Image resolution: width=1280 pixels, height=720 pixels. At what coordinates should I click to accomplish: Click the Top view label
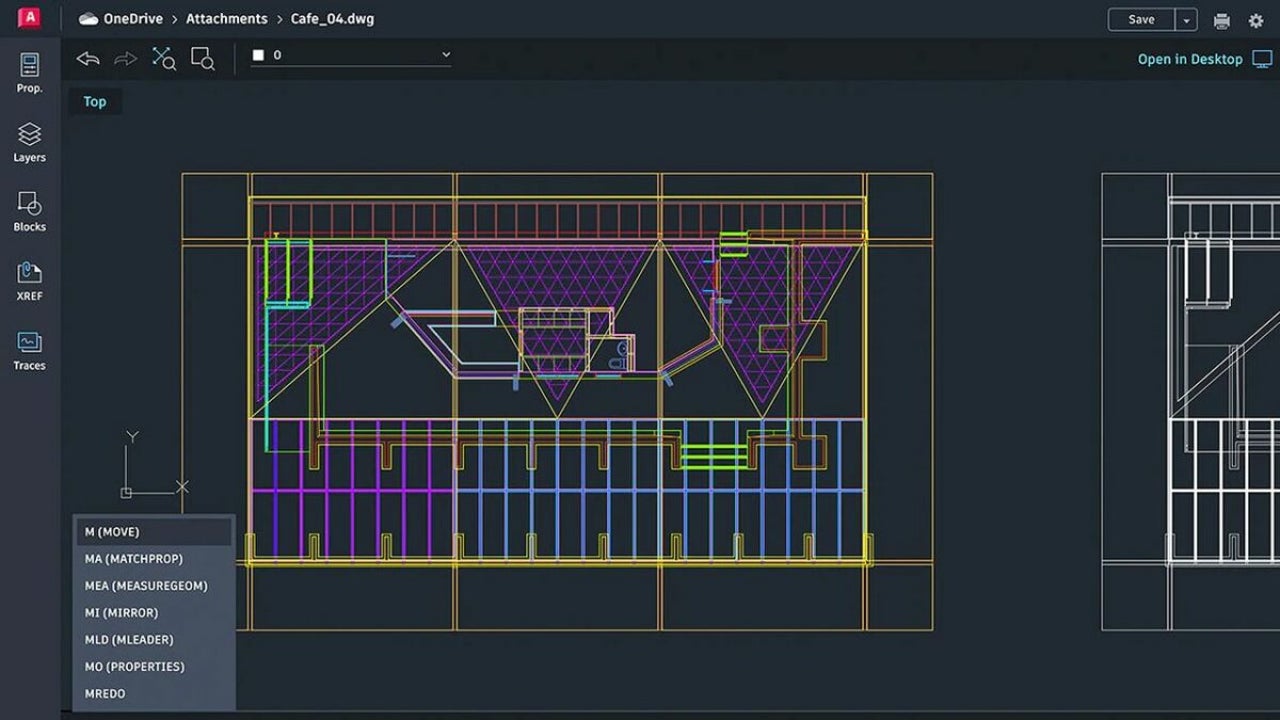94,101
